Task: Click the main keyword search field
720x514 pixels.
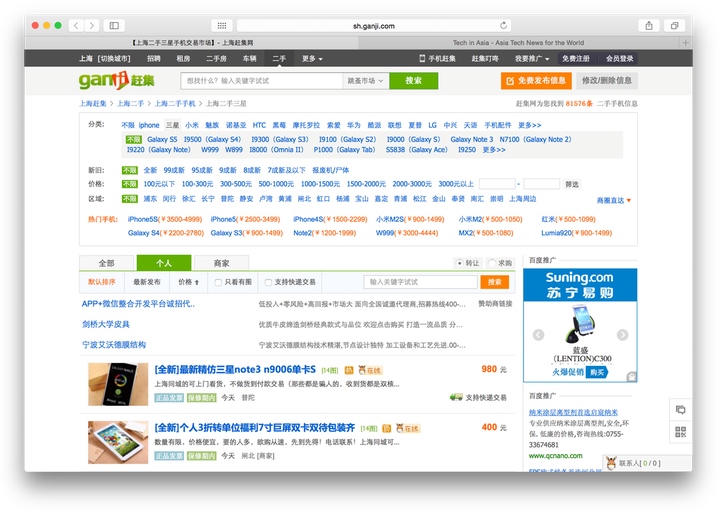Action: [262, 81]
